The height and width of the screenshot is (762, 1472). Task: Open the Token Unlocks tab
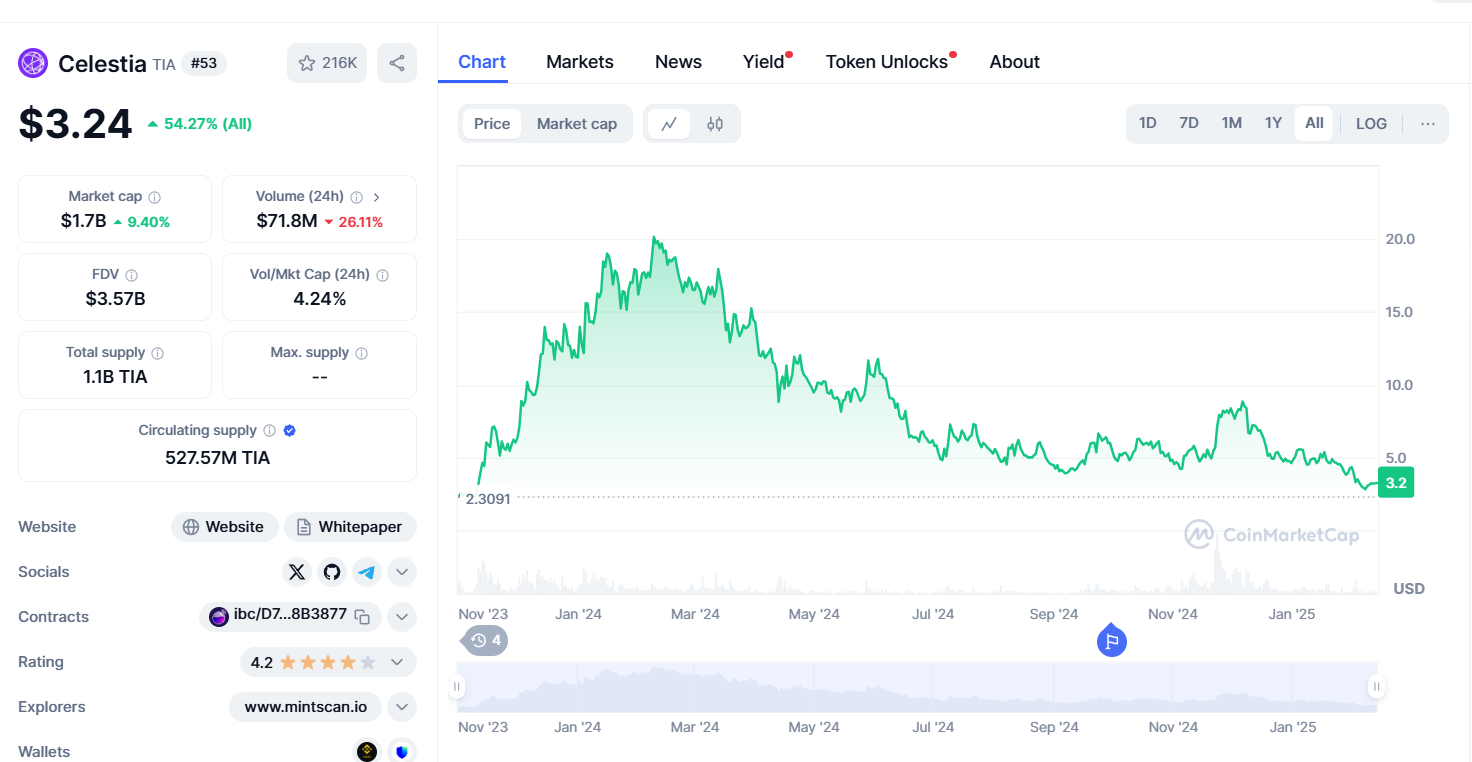887,62
